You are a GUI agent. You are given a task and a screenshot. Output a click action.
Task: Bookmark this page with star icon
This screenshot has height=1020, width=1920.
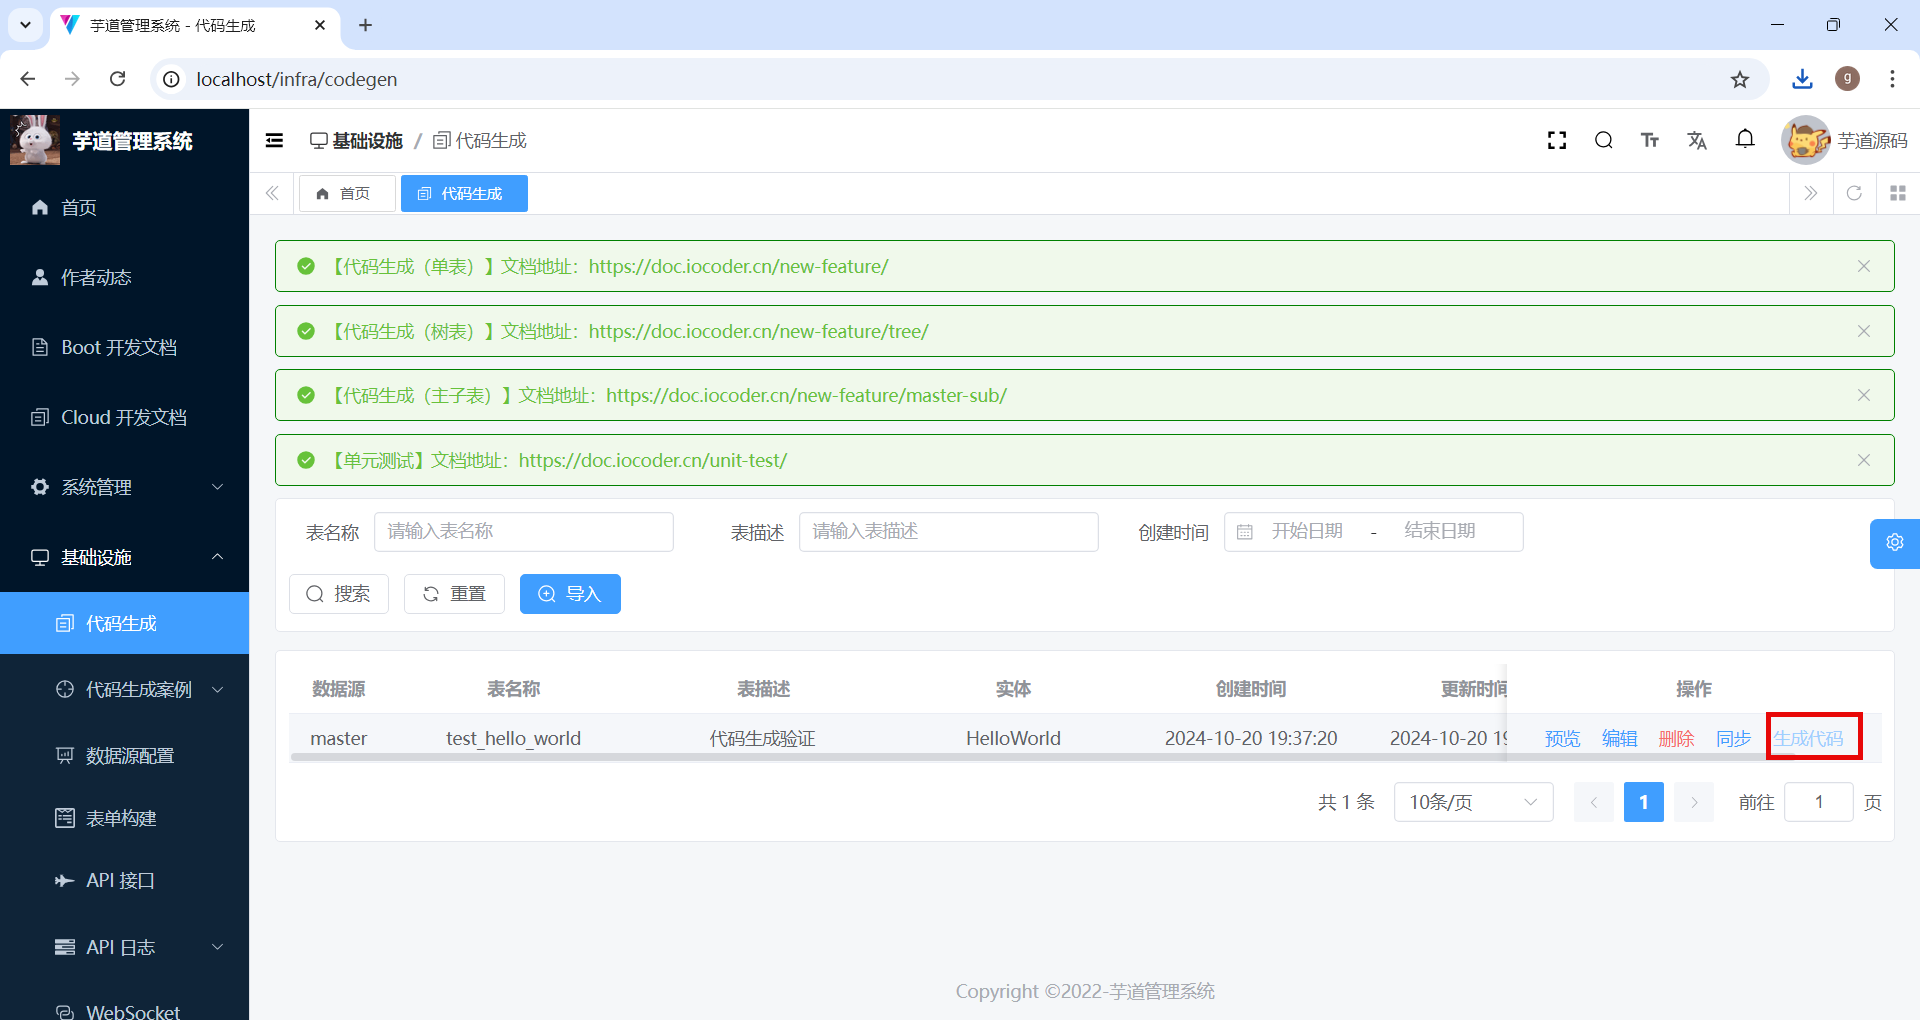pos(1740,79)
